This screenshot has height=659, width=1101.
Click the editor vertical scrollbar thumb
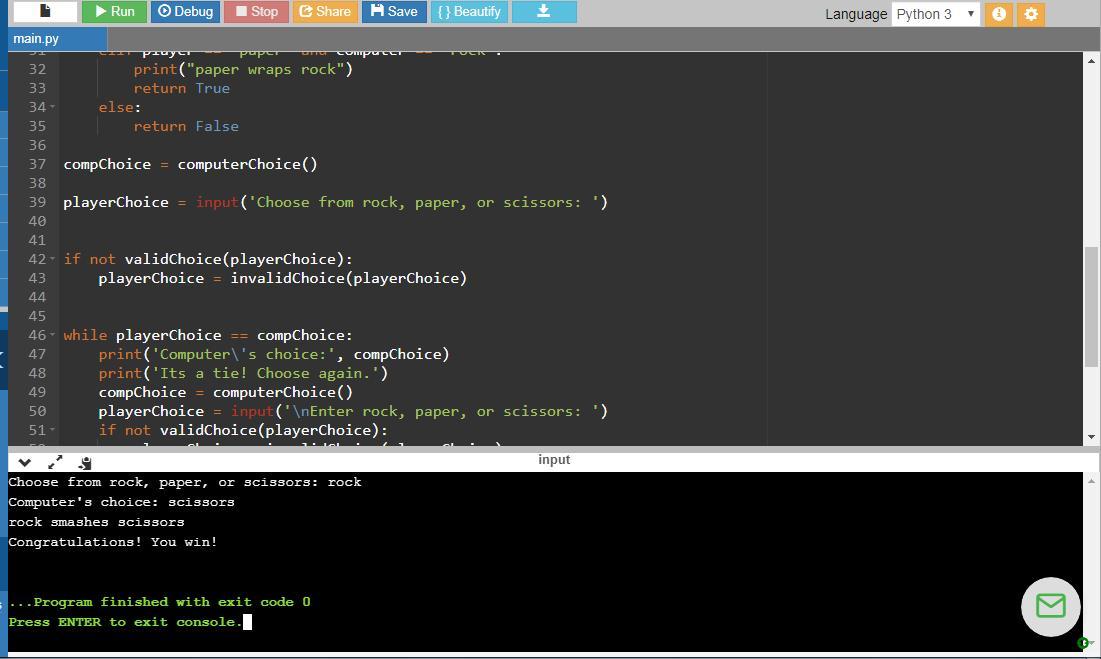[x=1091, y=306]
